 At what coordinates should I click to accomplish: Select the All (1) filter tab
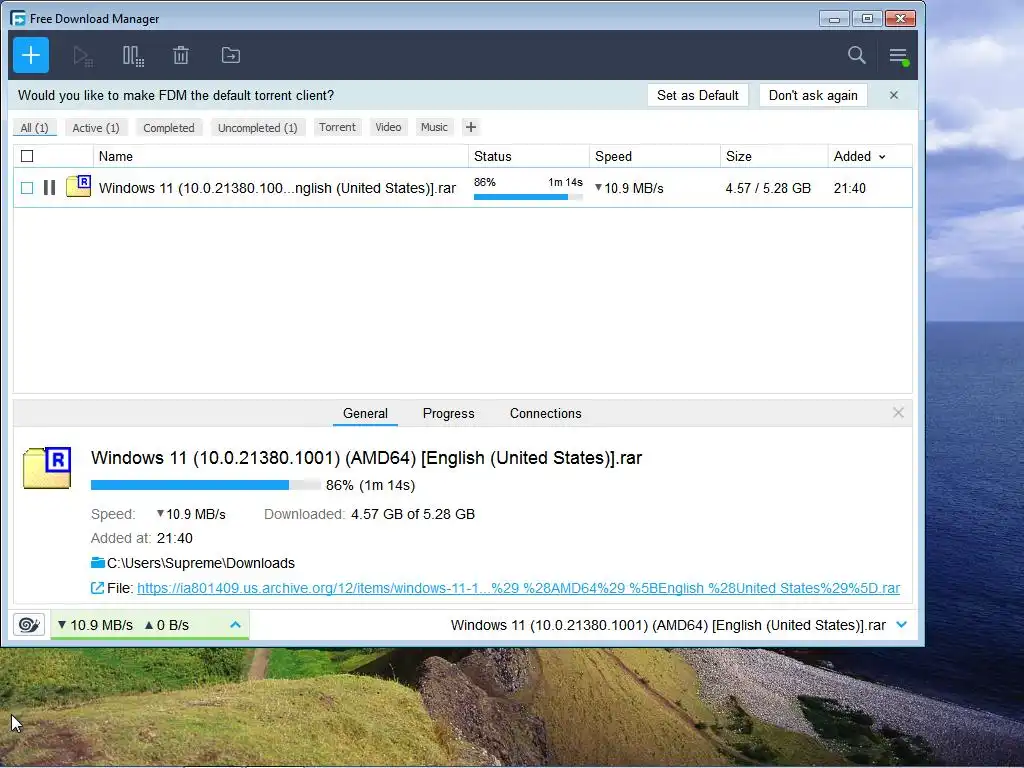35,127
